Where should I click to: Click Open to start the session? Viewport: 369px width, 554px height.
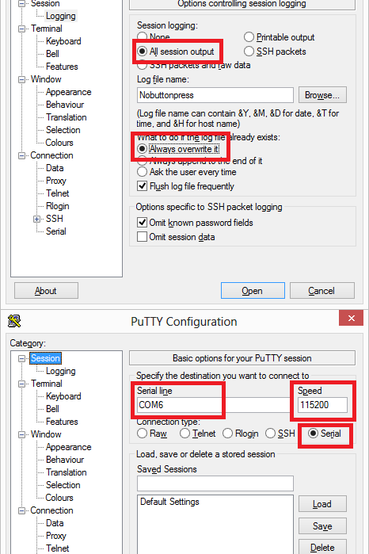[x=253, y=290]
